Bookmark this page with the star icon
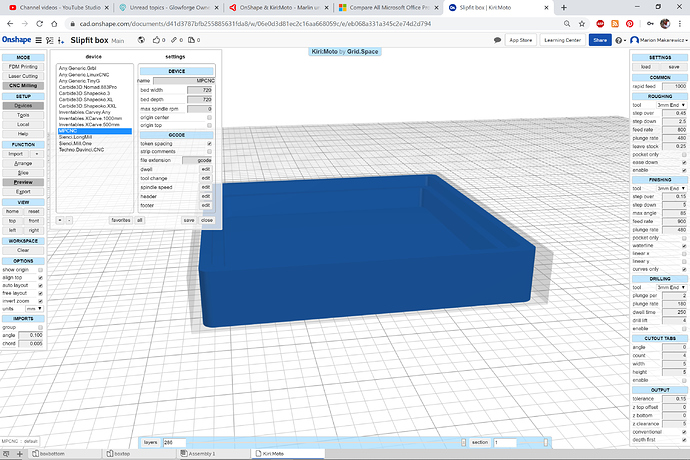 coord(582,24)
